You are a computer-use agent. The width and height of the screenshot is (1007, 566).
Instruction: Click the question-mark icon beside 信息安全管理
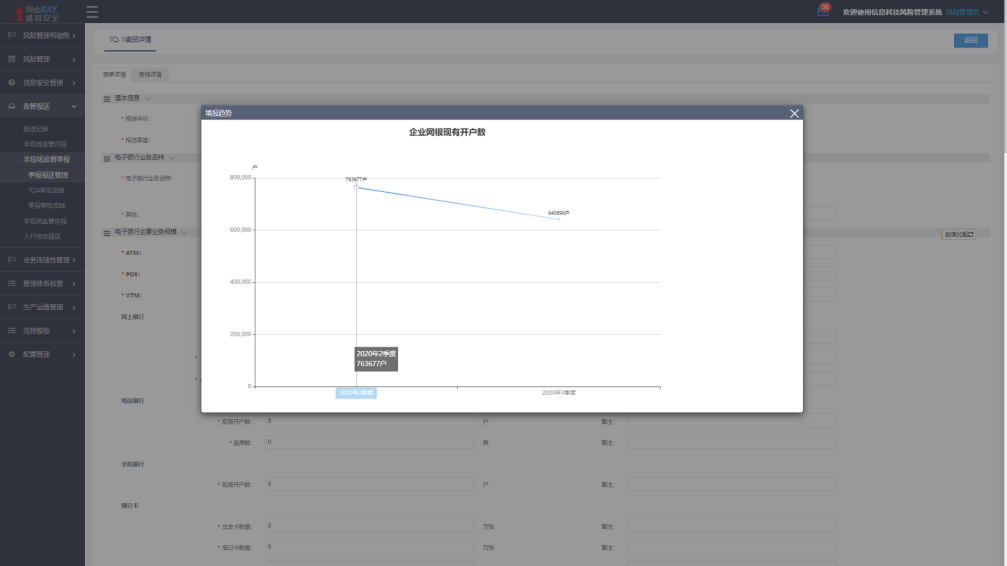point(12,82)
